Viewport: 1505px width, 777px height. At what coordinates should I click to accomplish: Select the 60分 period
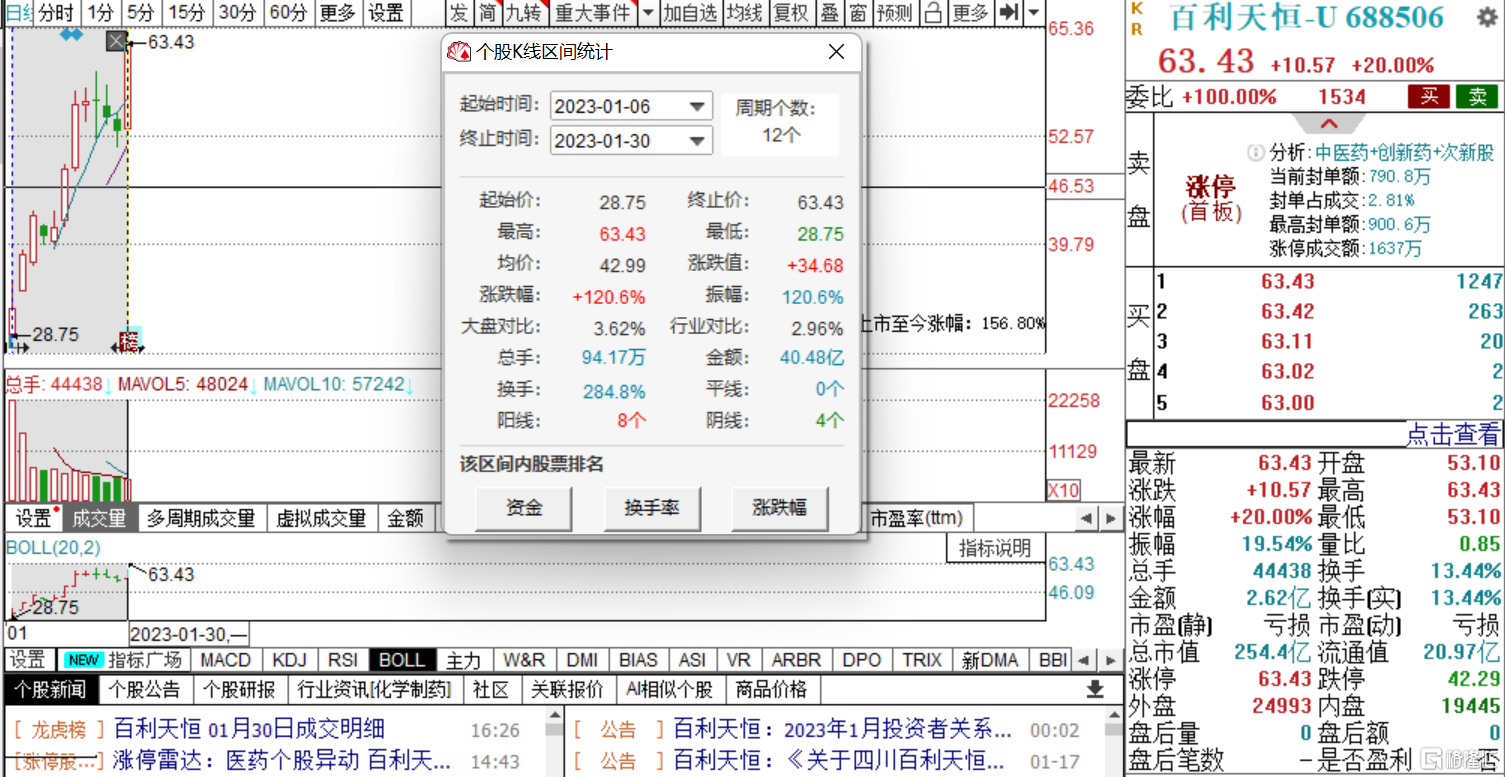[x=288, y=13]
